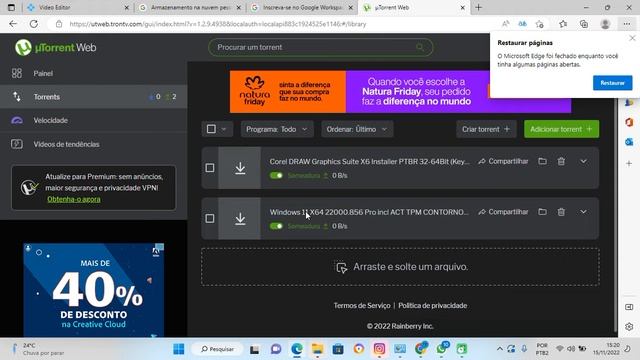640x360 pixels.
Task: Open the Programa: Todo filter dropdown
Action: tap(277, 129)
